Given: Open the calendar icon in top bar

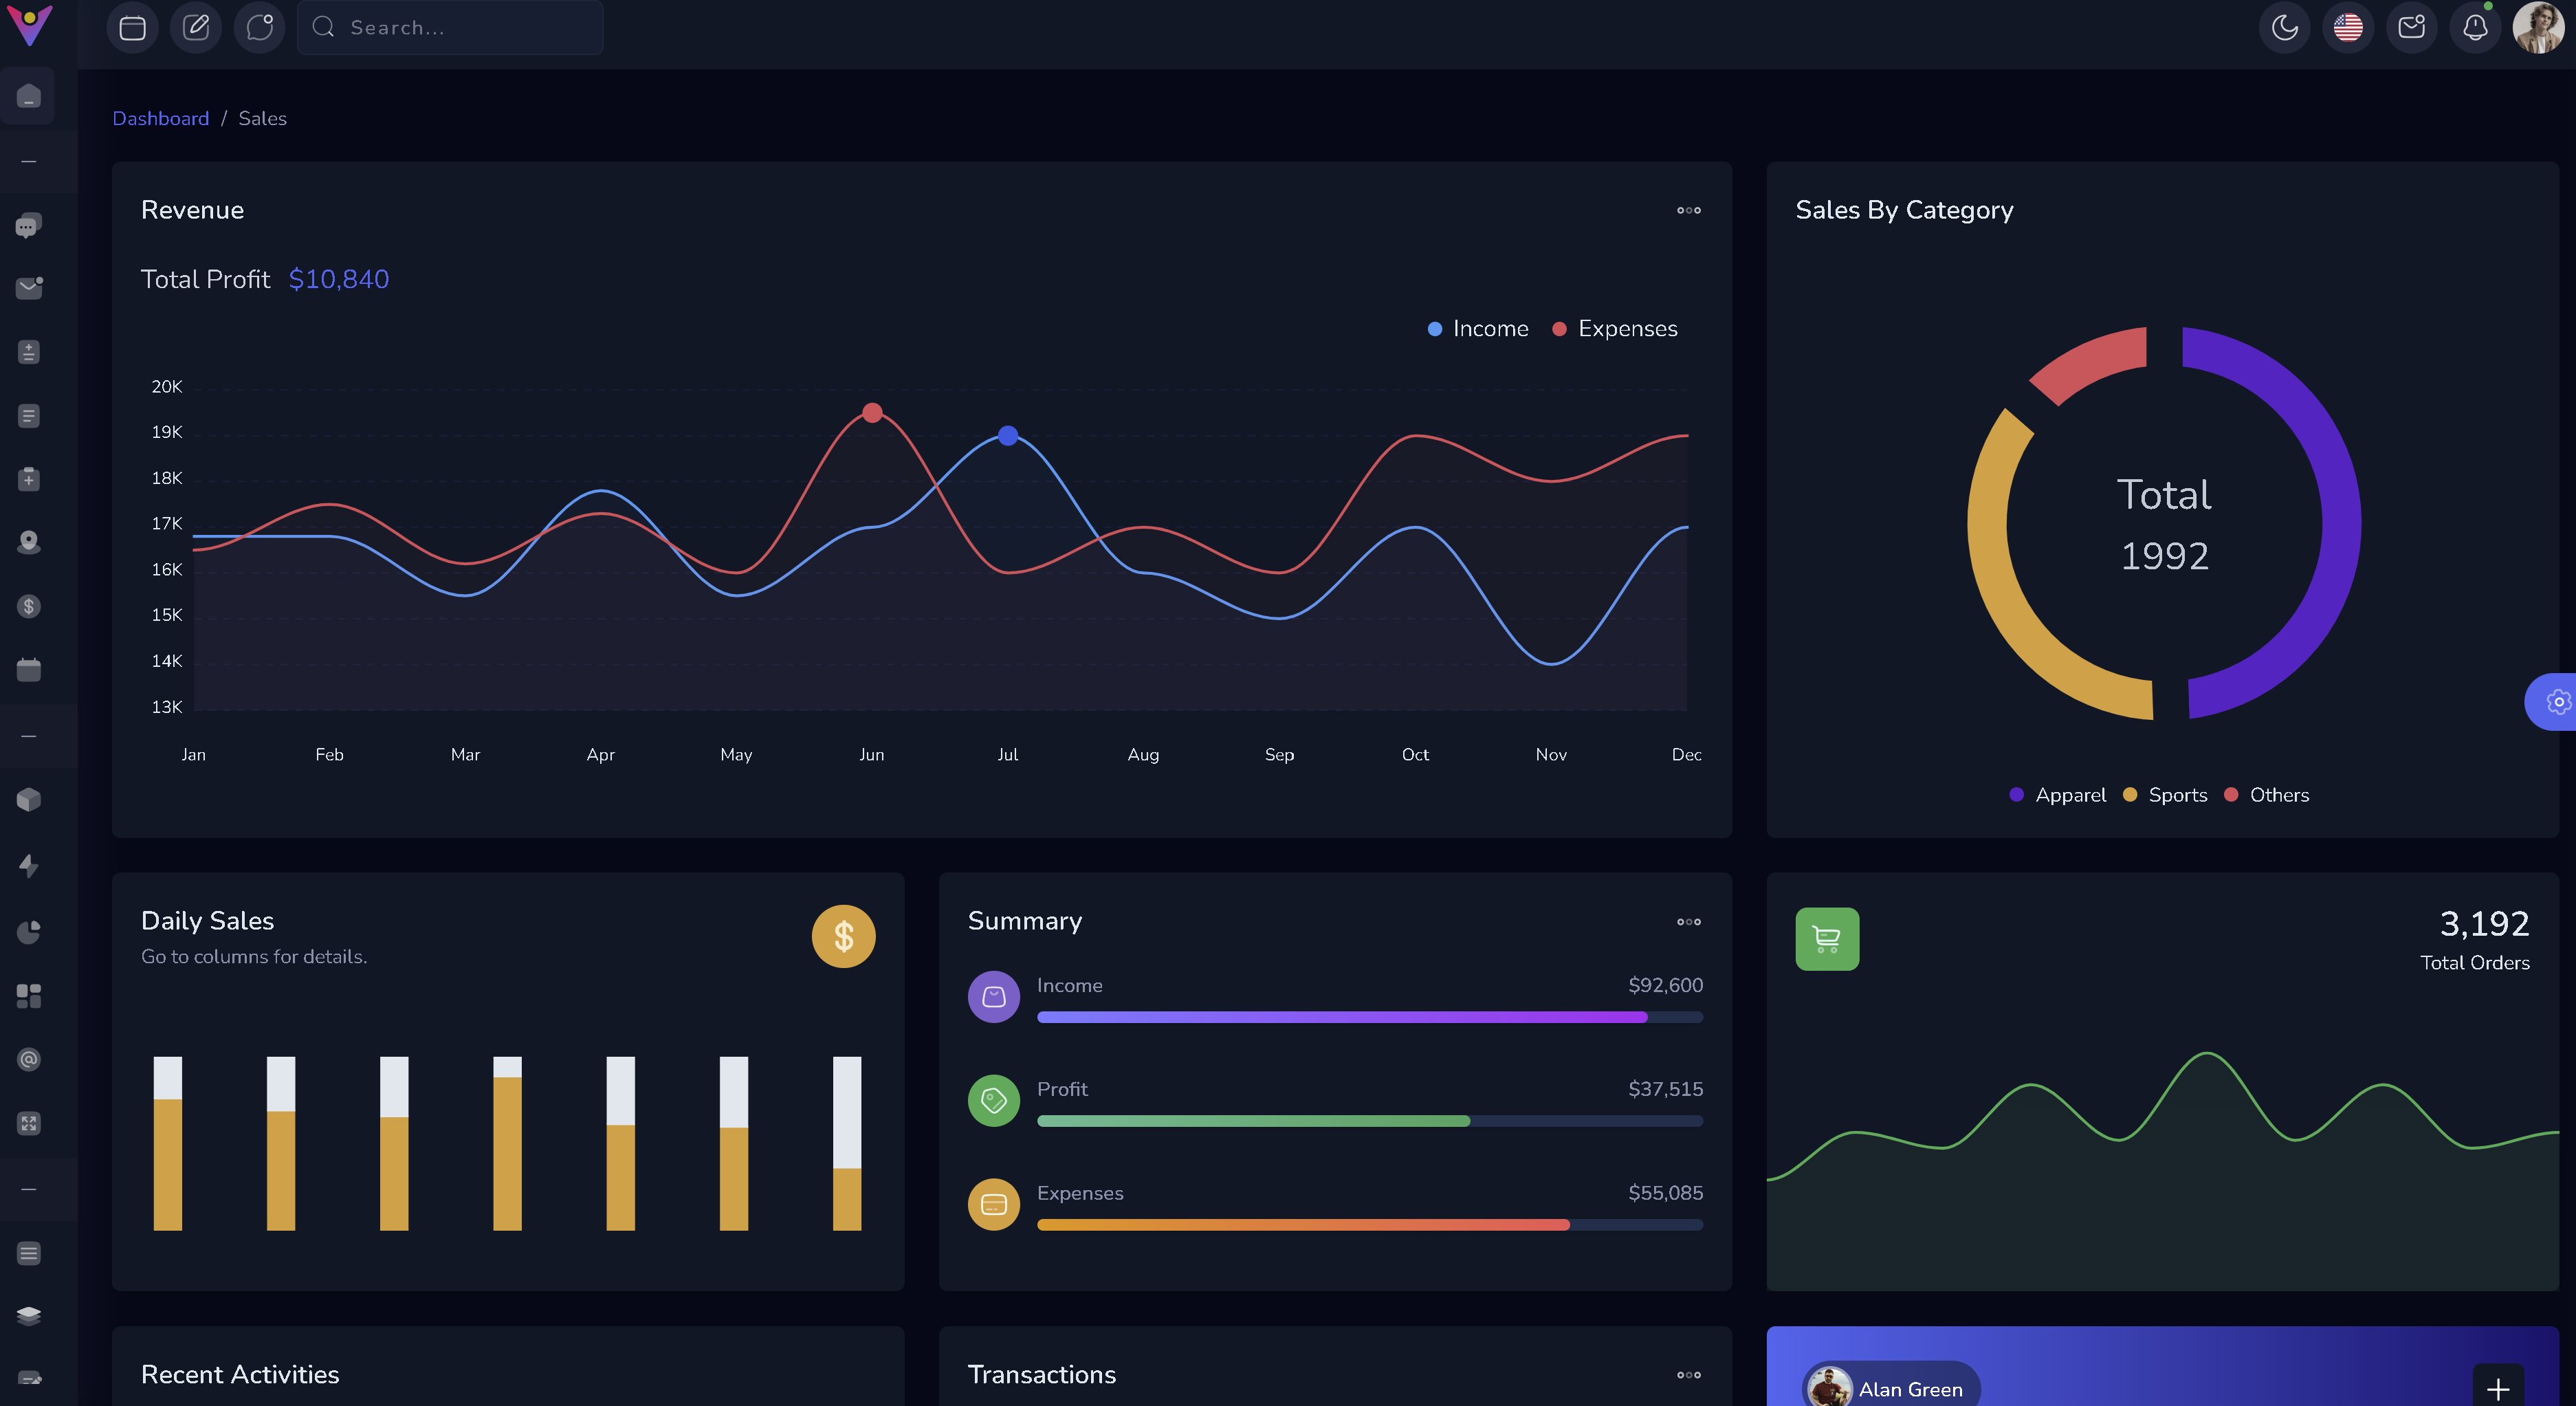Looking at the screenshot, I should [132, 27].
